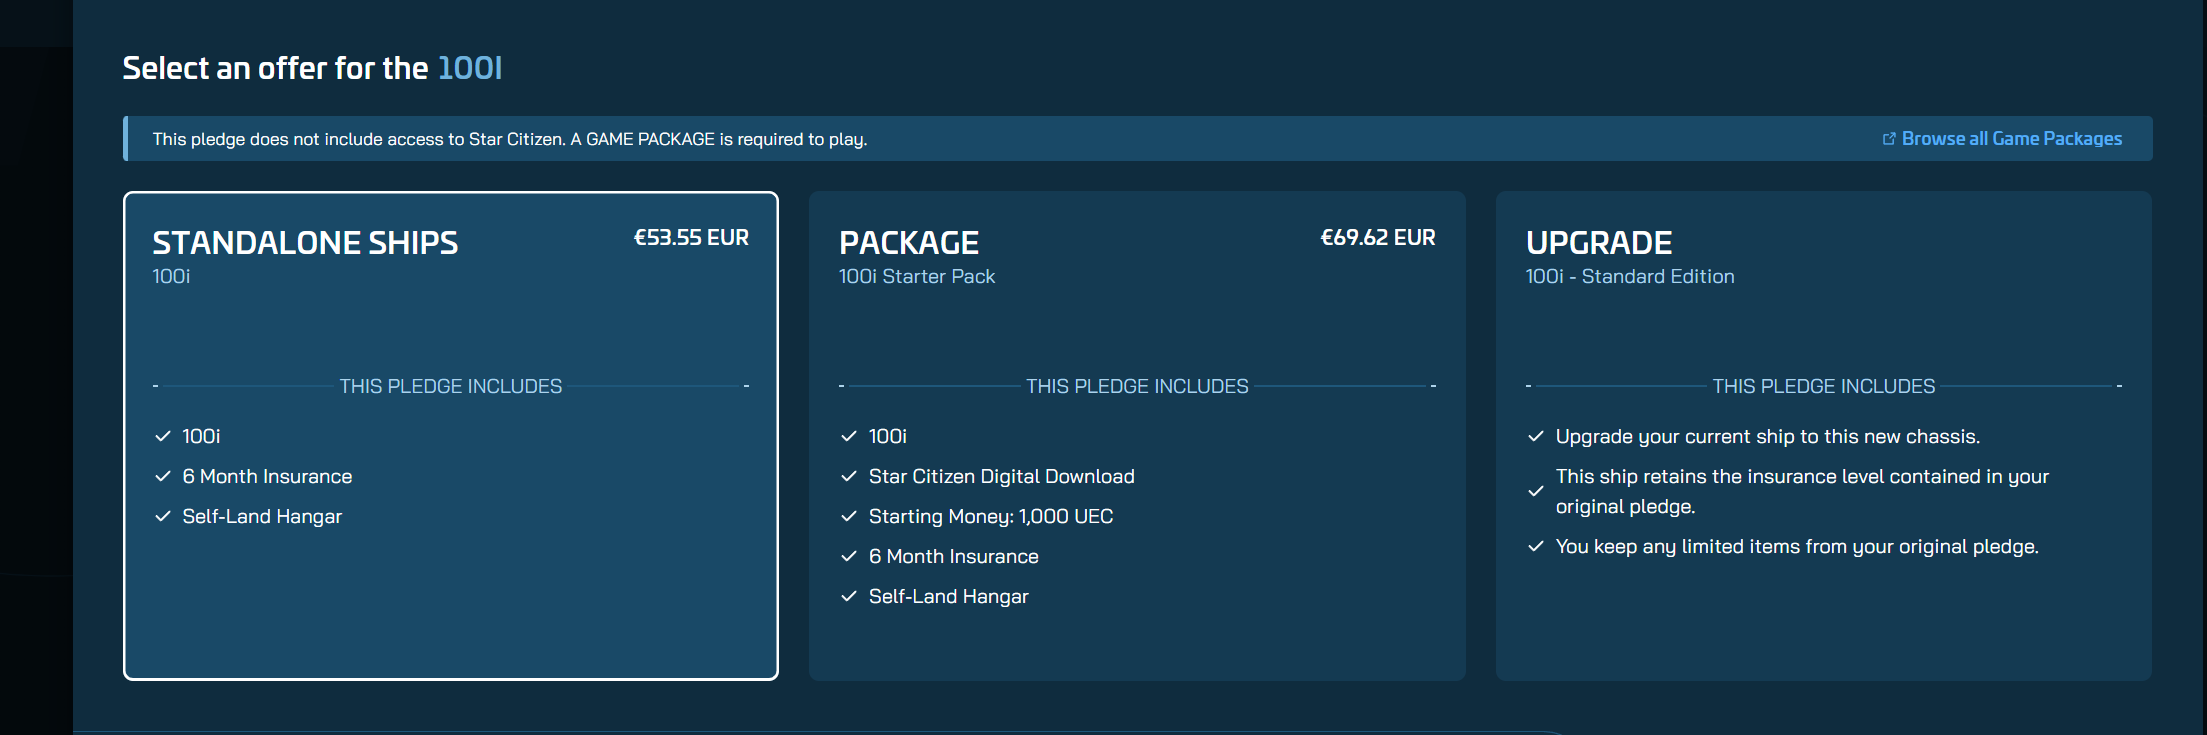Screen dimensions: 2207x735
Task: Click the checkmark next to Self-Land Hangar in Package
Action: pyautogui.click(x=849, y=596)
